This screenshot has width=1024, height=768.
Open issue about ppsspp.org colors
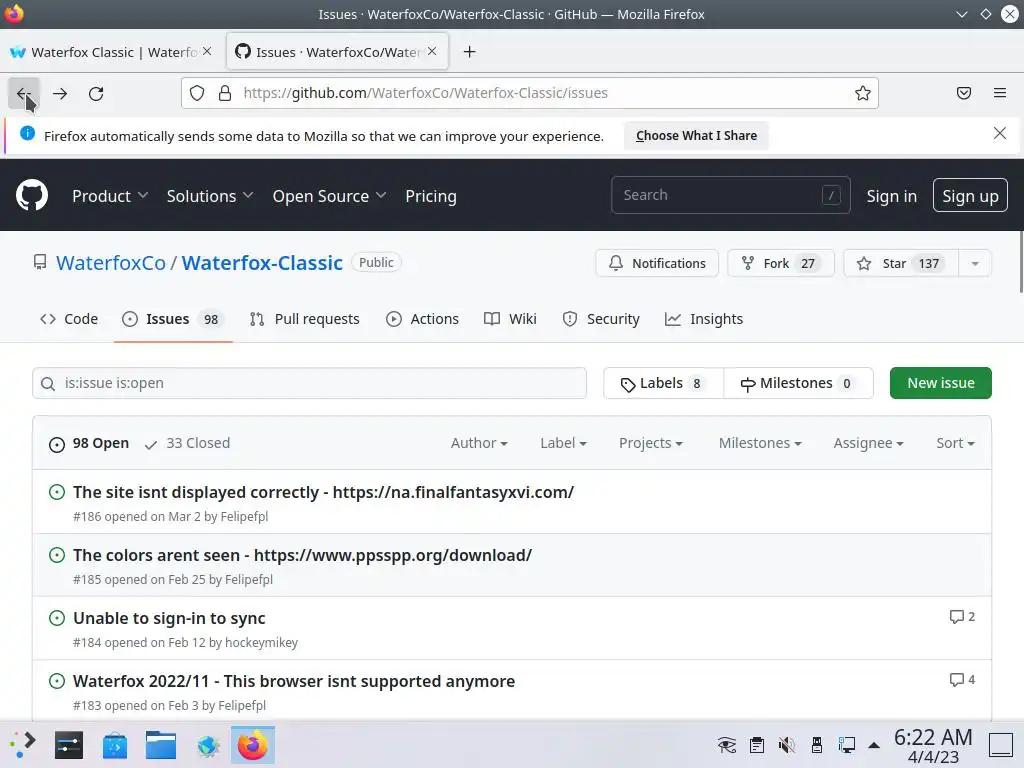(x=302, y=555)
